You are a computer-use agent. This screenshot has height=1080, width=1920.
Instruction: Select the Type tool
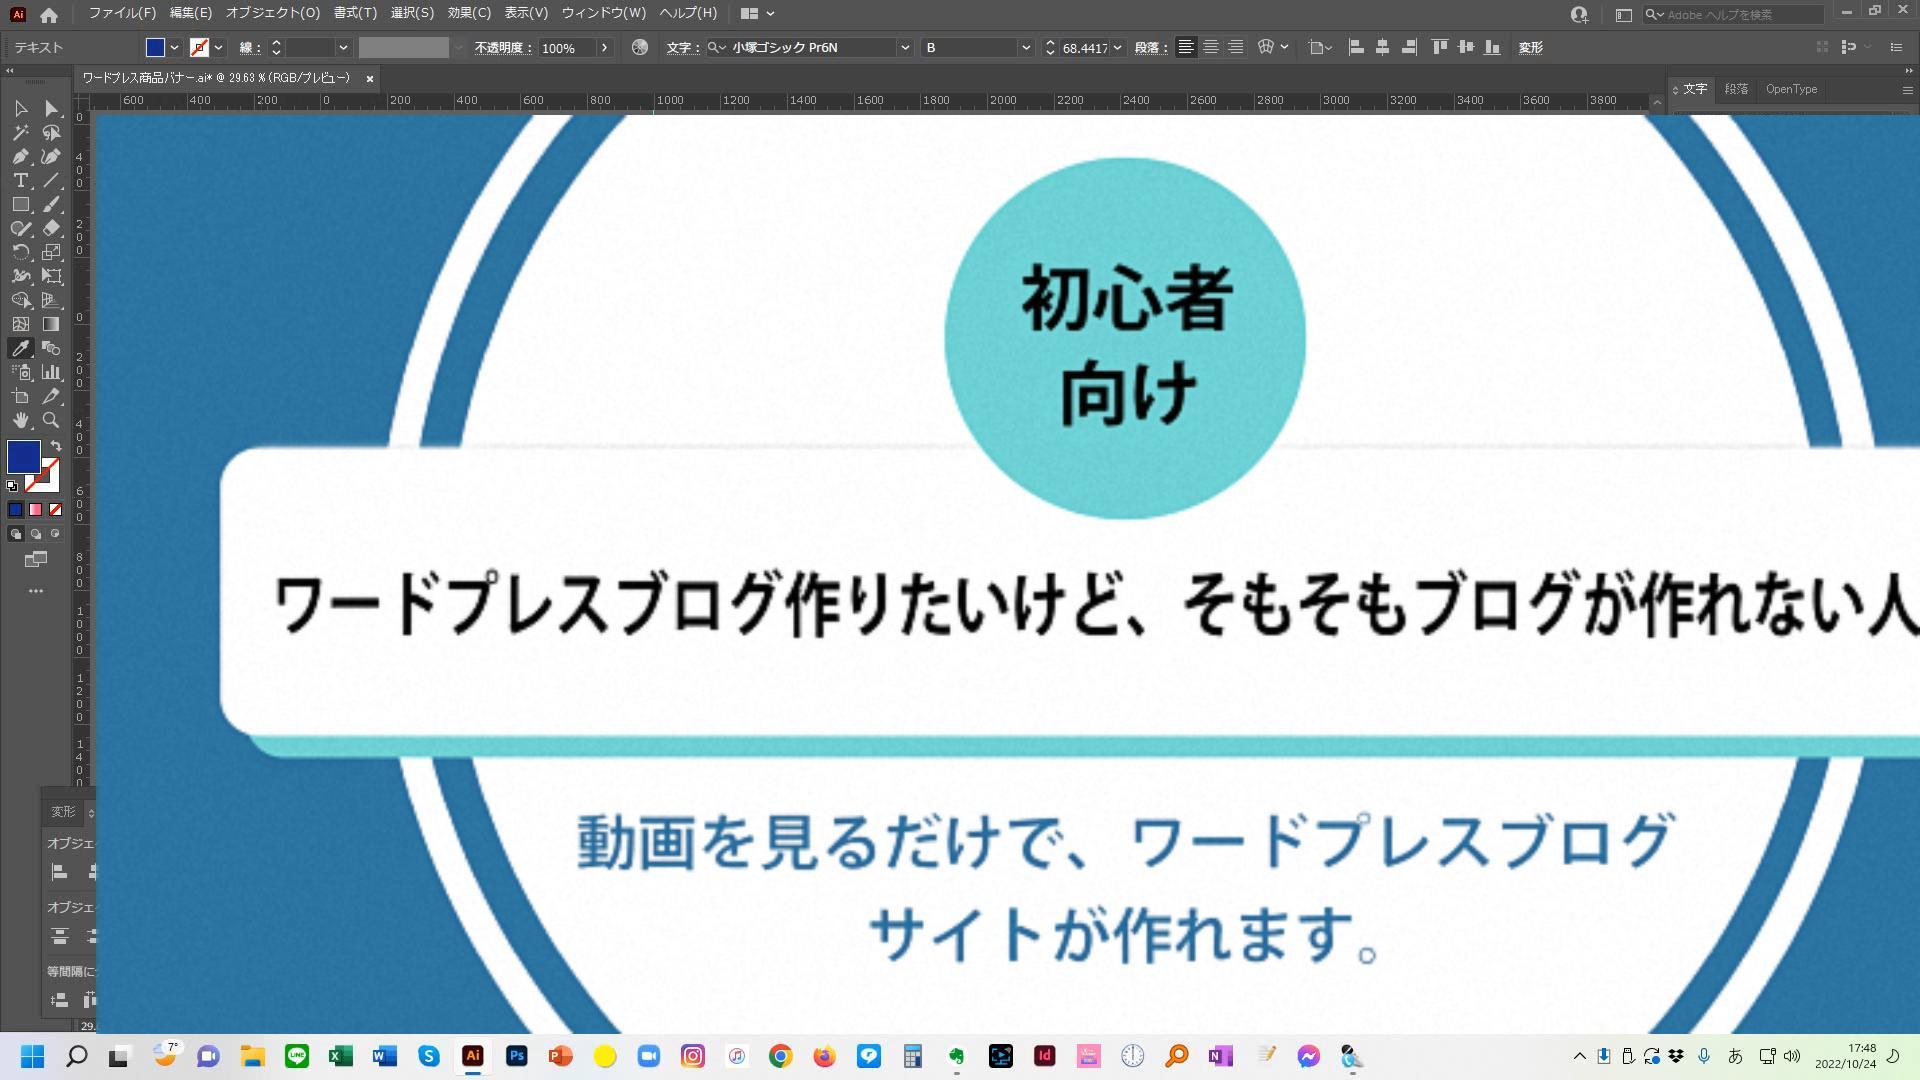[20, 180]
